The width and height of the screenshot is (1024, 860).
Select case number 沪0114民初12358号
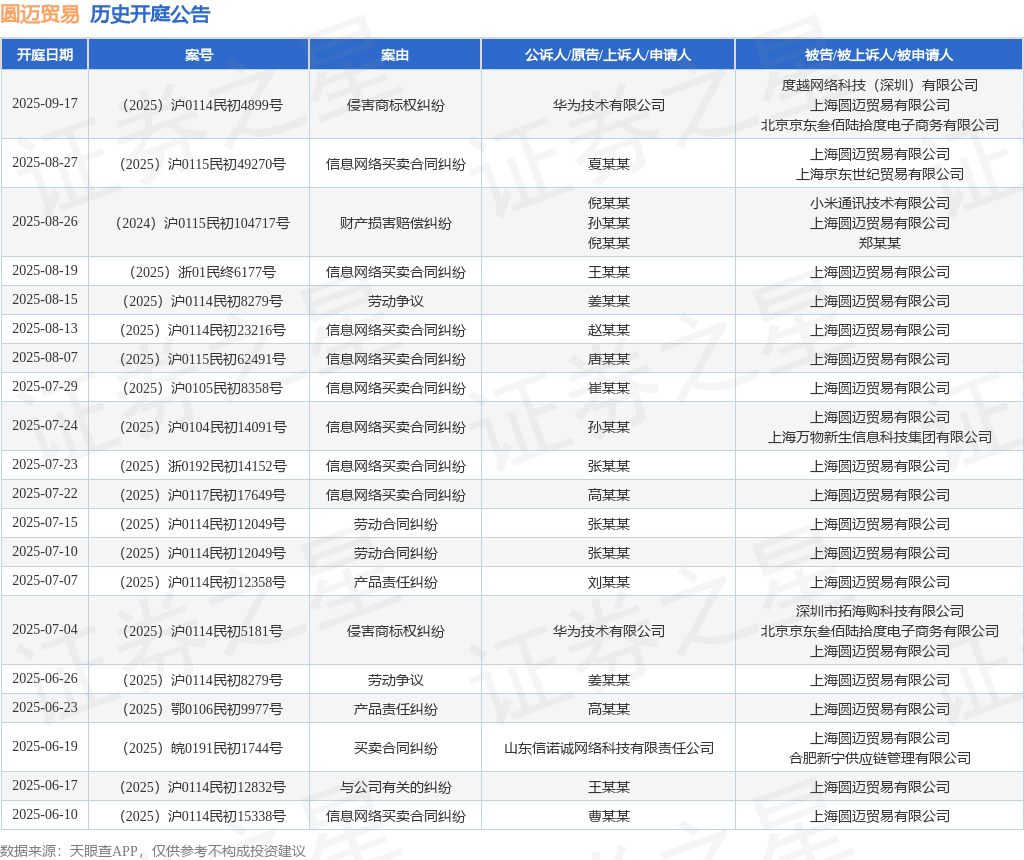tap(202, 582)
